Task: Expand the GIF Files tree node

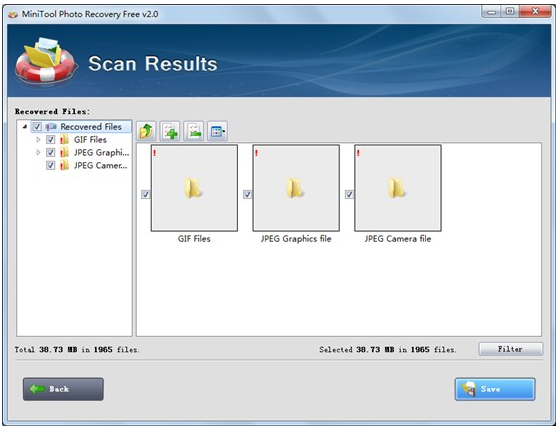Action: (x=38, y=139)
